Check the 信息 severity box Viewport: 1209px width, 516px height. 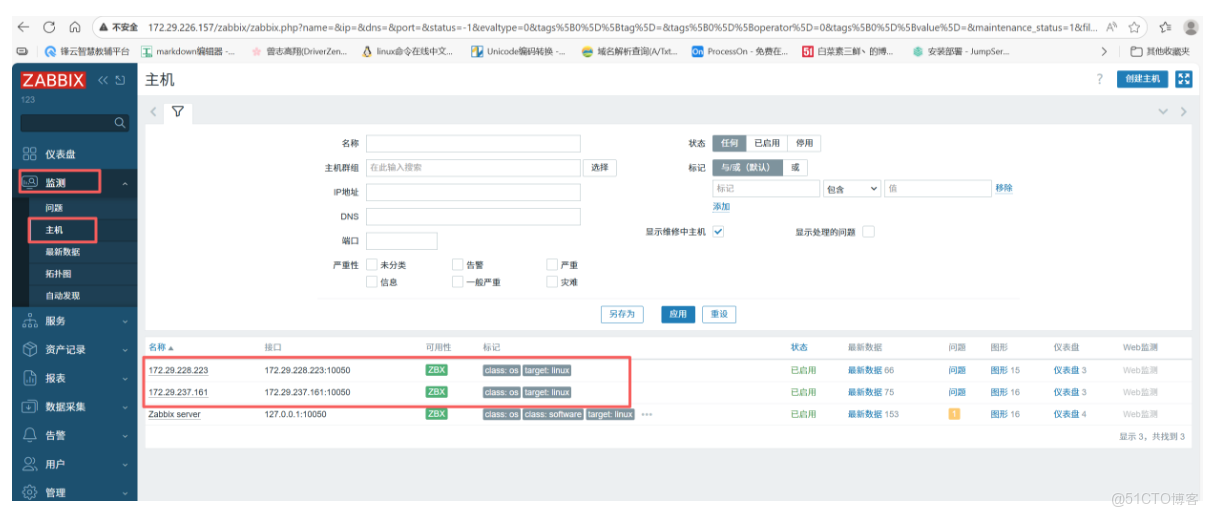pyautogui.click(x=372, y=282)
